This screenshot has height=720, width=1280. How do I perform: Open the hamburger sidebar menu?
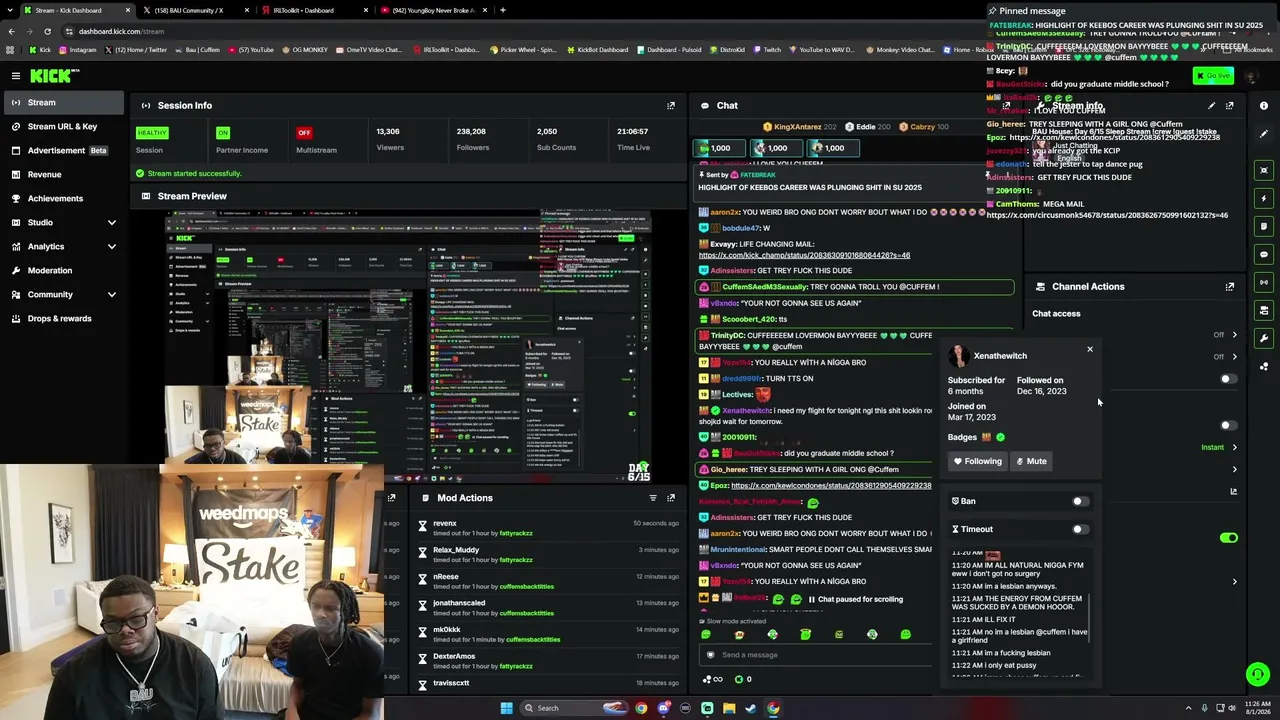click(15, 76)
